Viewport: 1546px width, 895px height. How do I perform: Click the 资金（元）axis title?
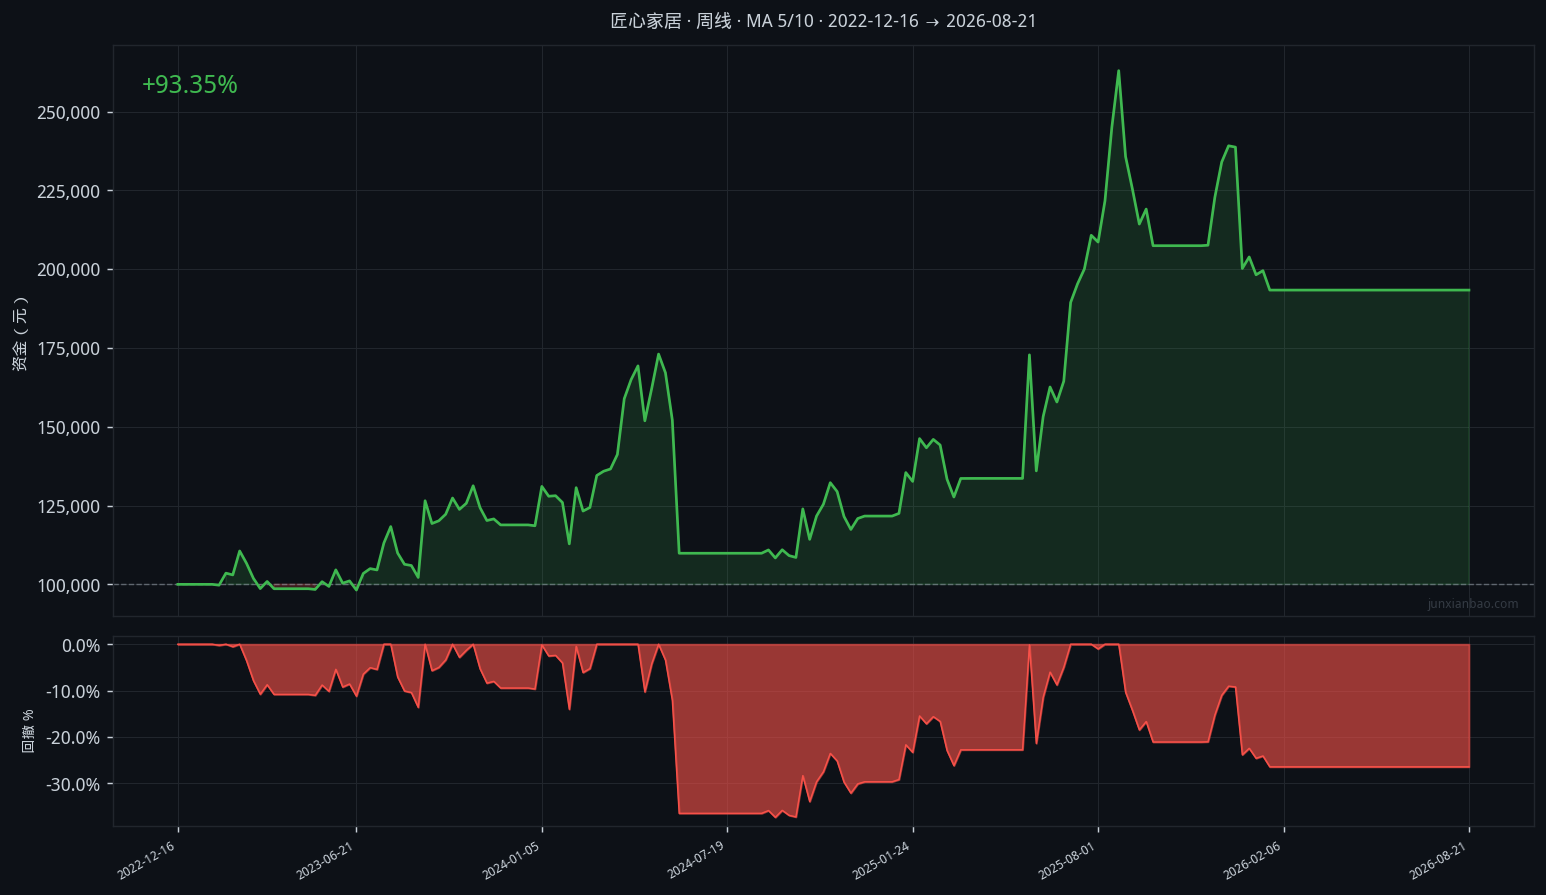click(20, 334)
